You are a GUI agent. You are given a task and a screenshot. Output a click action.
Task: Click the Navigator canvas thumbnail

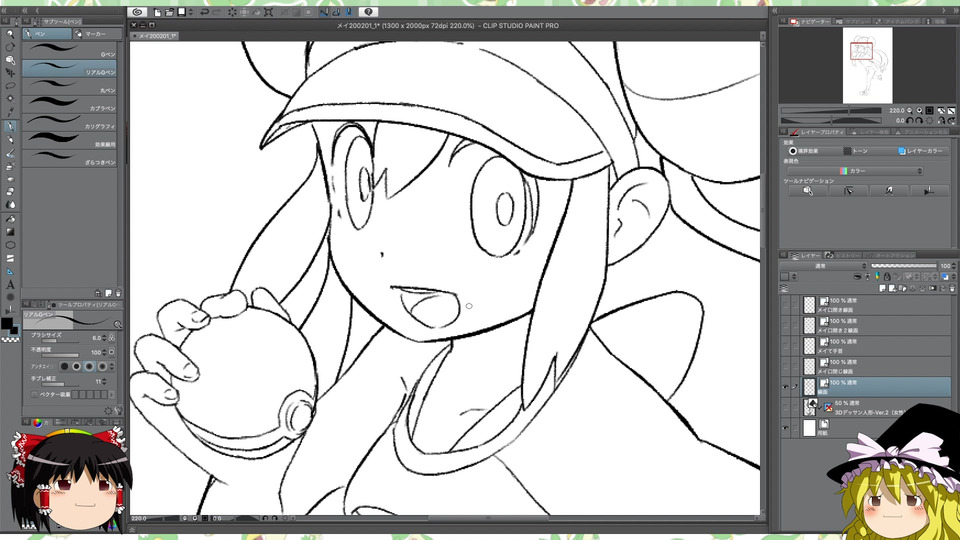pos(868,66)
